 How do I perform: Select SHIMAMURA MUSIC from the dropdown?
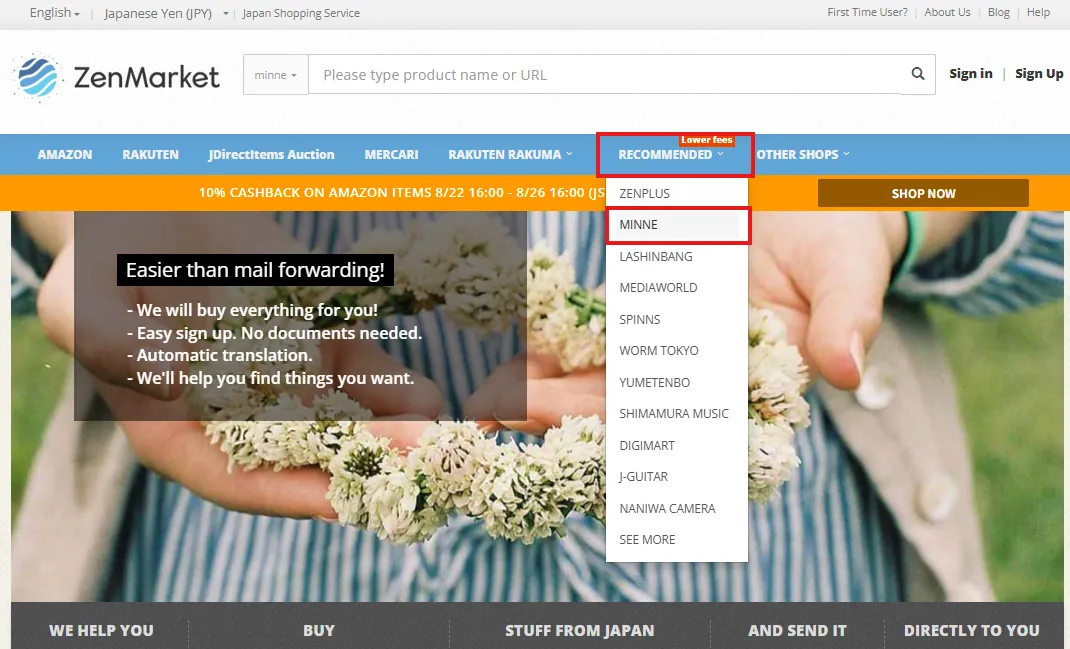tap(676, 414)
